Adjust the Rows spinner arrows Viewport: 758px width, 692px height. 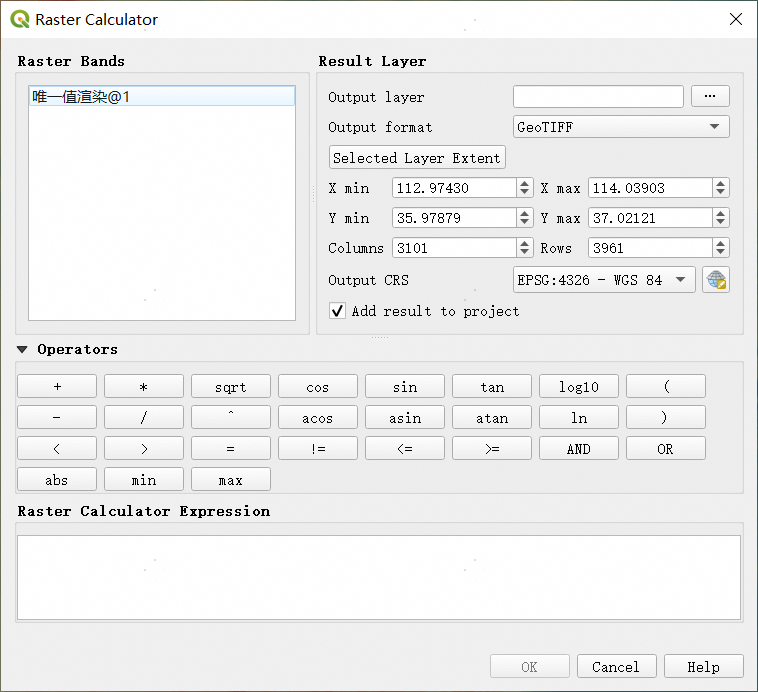point(721,248)
